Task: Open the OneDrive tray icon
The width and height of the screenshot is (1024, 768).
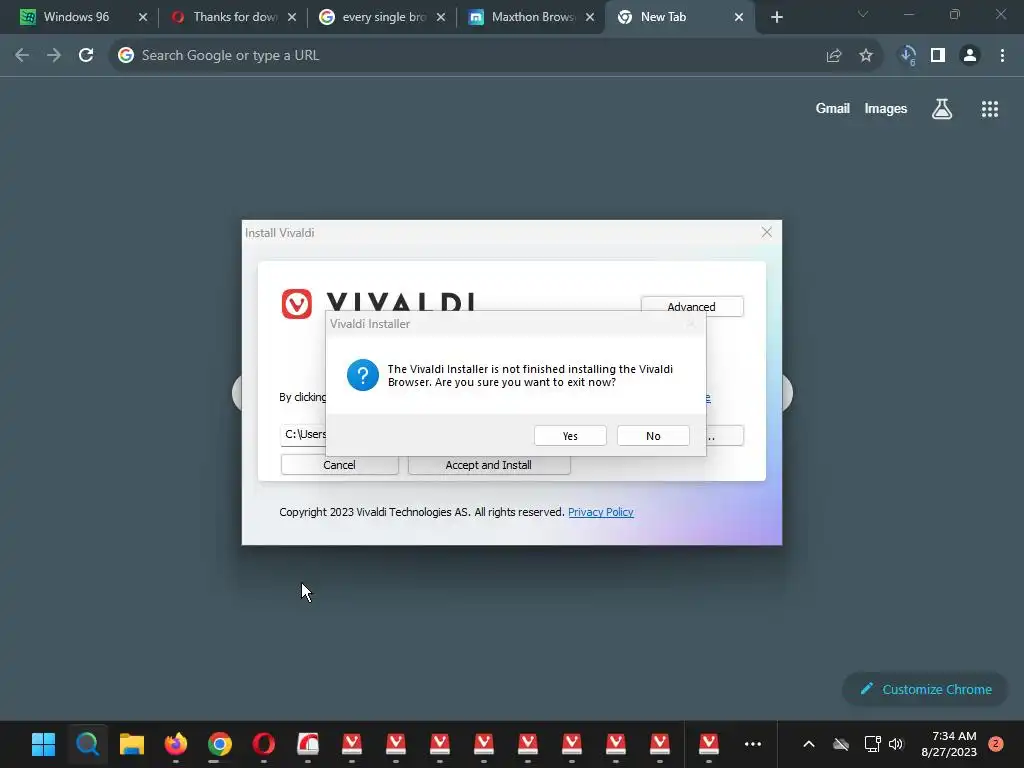Action: (841, 744)
